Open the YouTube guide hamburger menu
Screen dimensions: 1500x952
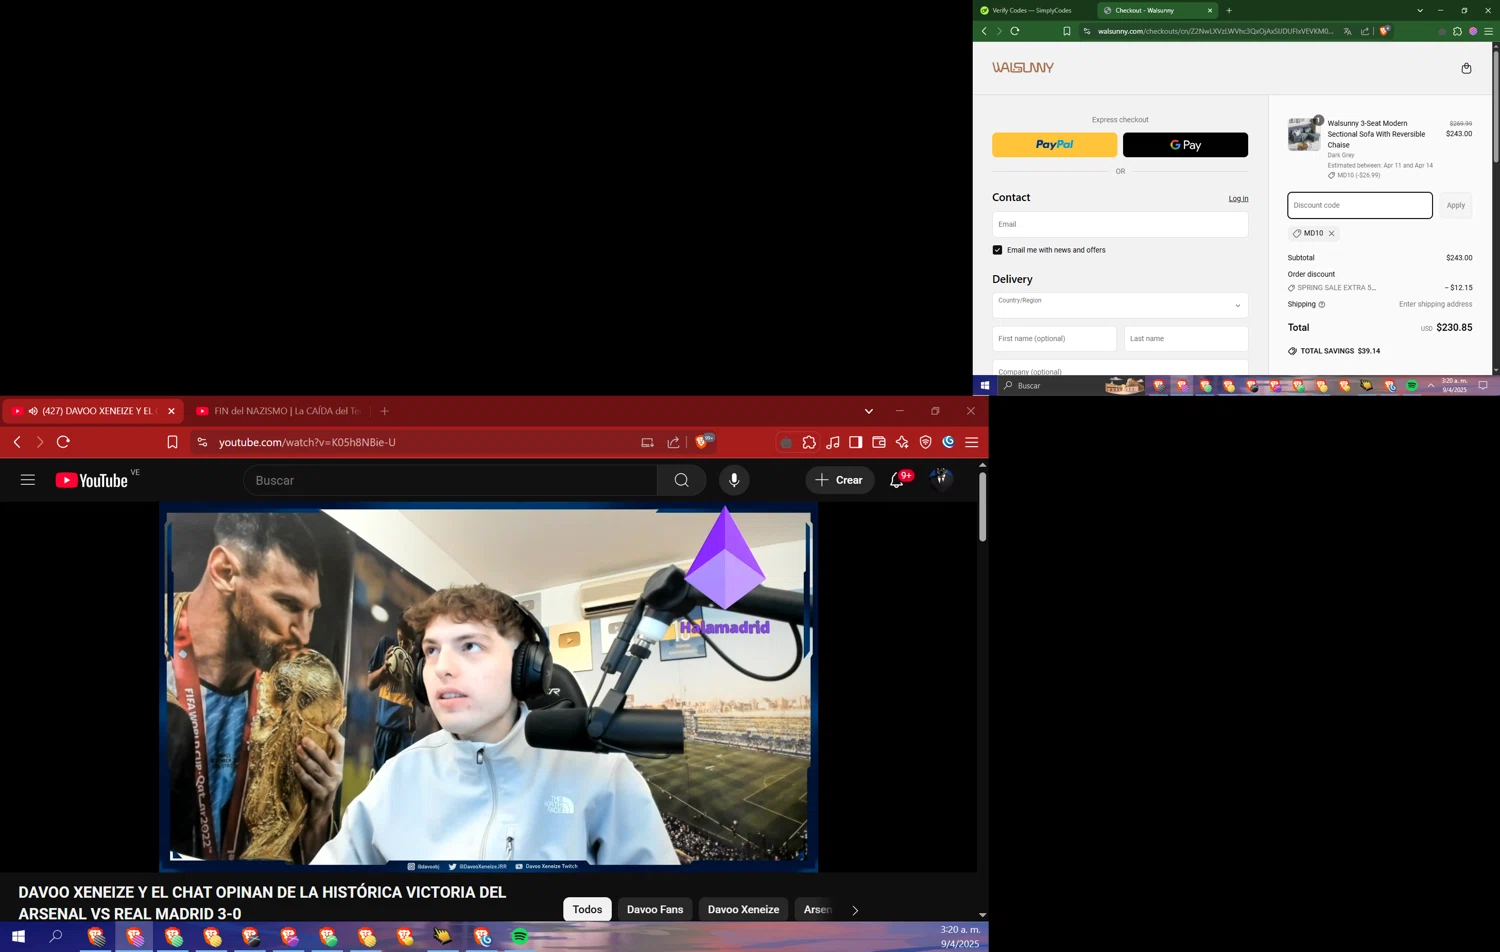[28, 480]
